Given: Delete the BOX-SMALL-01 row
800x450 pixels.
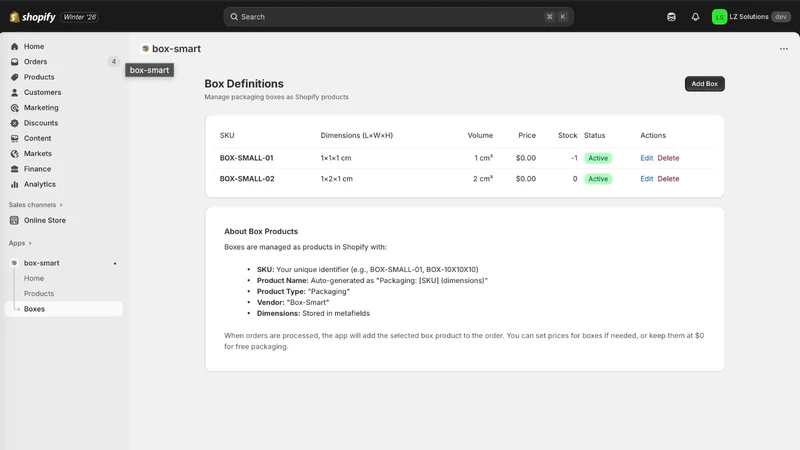Looking at the screenshot, I should coord(668,158).
